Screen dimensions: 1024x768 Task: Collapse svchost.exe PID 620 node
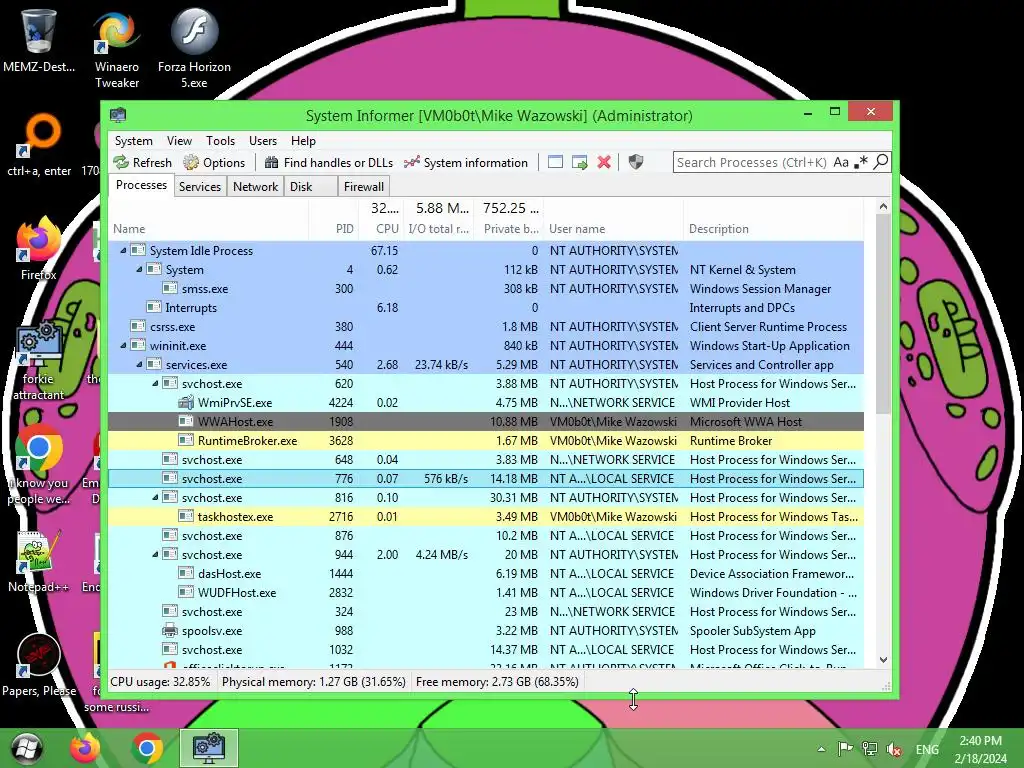tap(155, 383)
